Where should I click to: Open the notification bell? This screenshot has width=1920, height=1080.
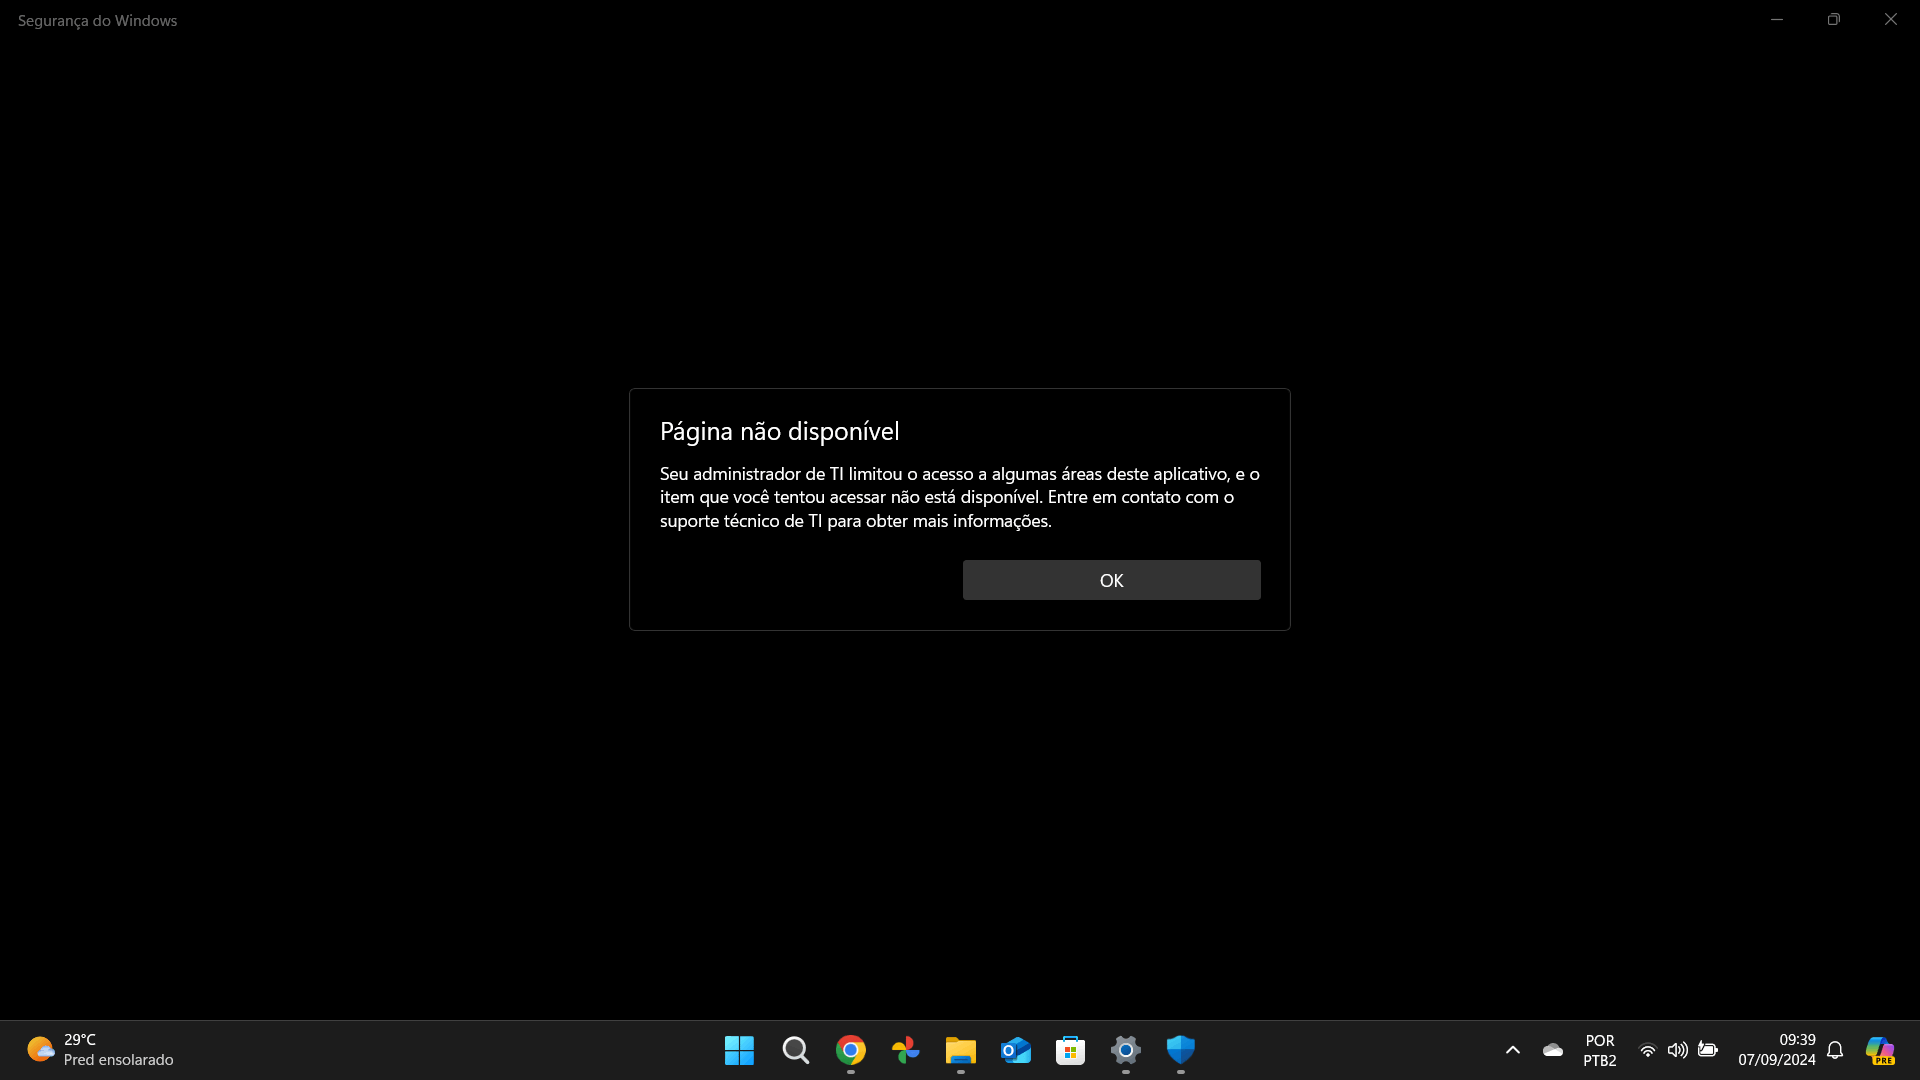point(1835,1050)
